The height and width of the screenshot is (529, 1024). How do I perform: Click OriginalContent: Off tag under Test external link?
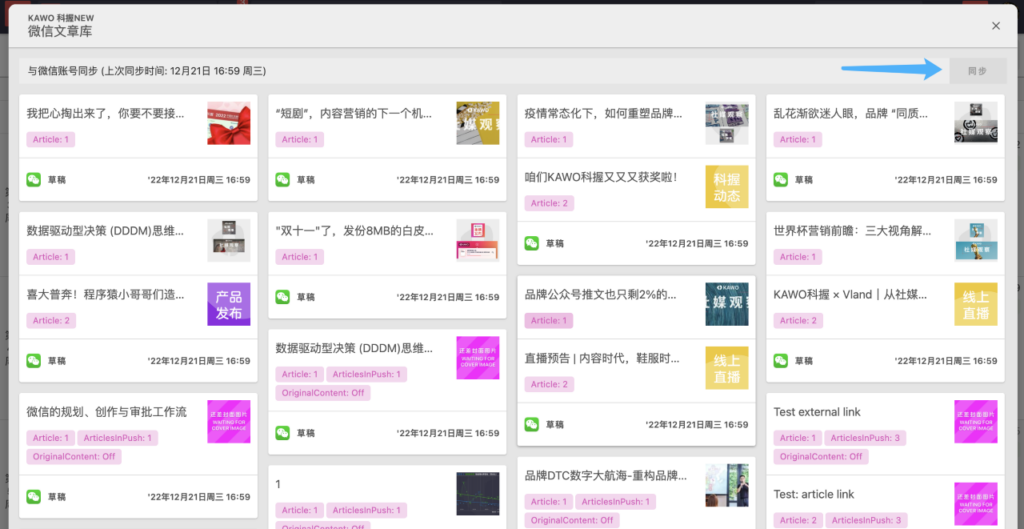(821, 457)
